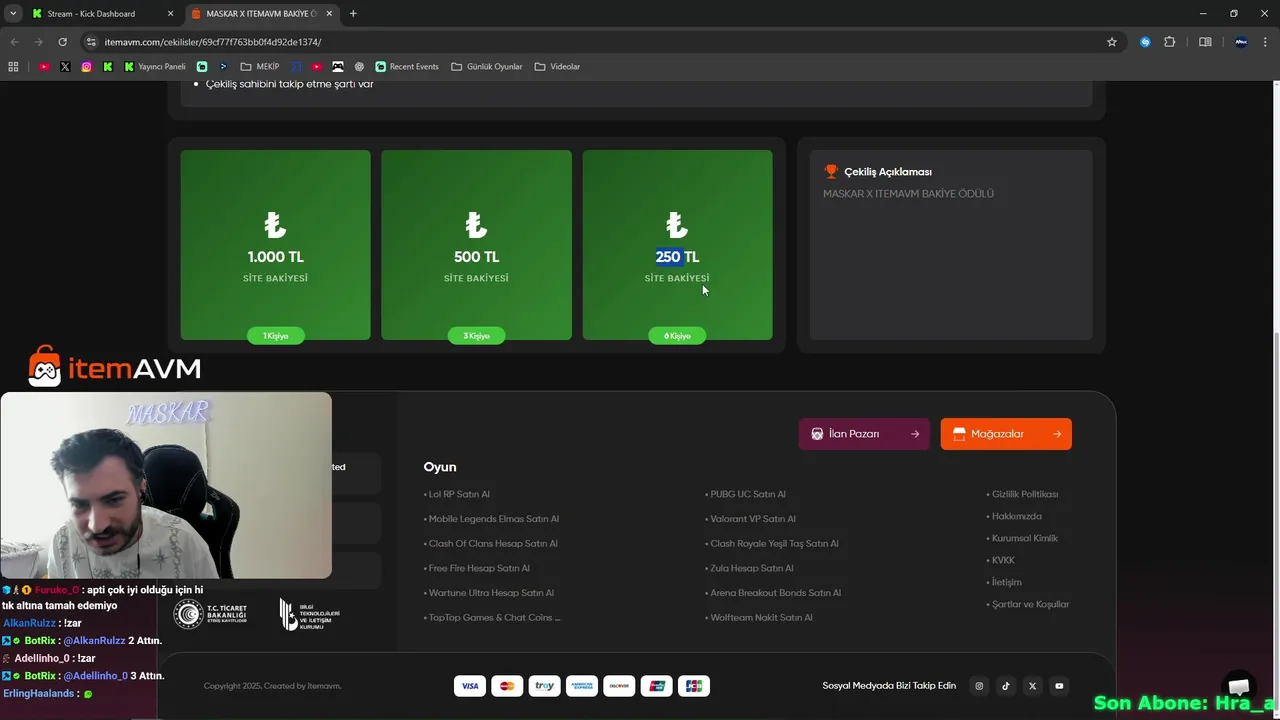Open the apps grid in bookmarks bar
Viewport: 1280px width, 720px height.
[13, 67]
